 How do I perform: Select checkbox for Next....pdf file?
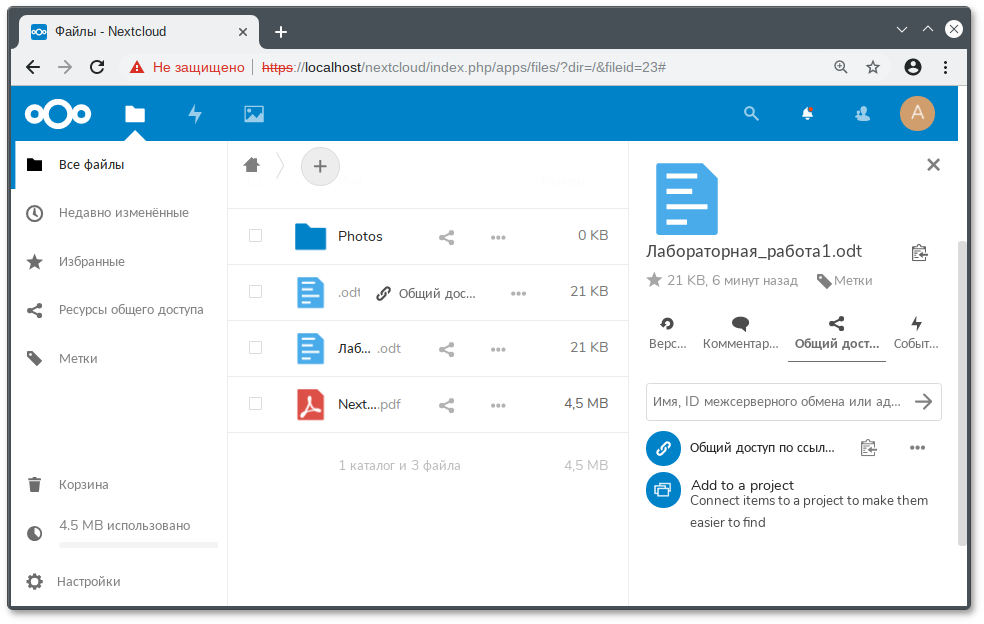(x=255, y=403)
